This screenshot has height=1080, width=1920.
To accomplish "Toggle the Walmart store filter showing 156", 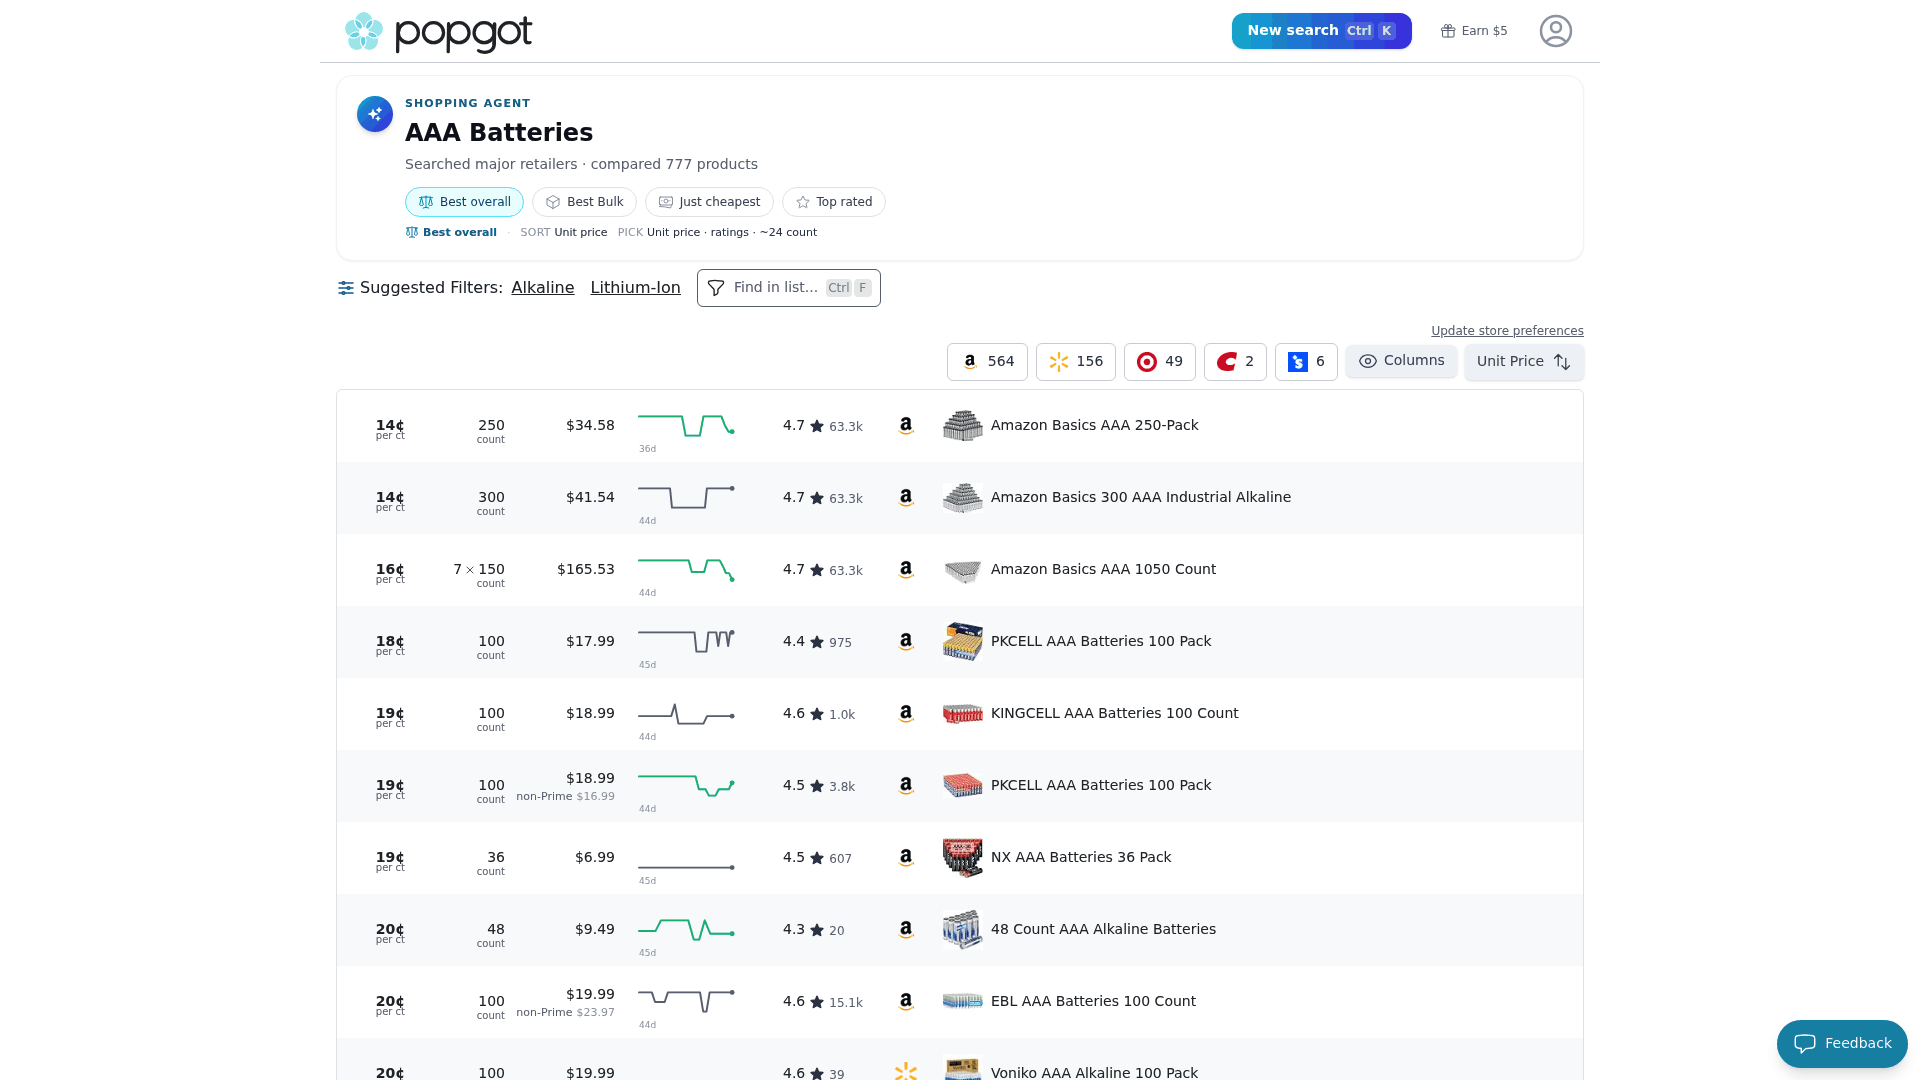I will click(1075, 362).
